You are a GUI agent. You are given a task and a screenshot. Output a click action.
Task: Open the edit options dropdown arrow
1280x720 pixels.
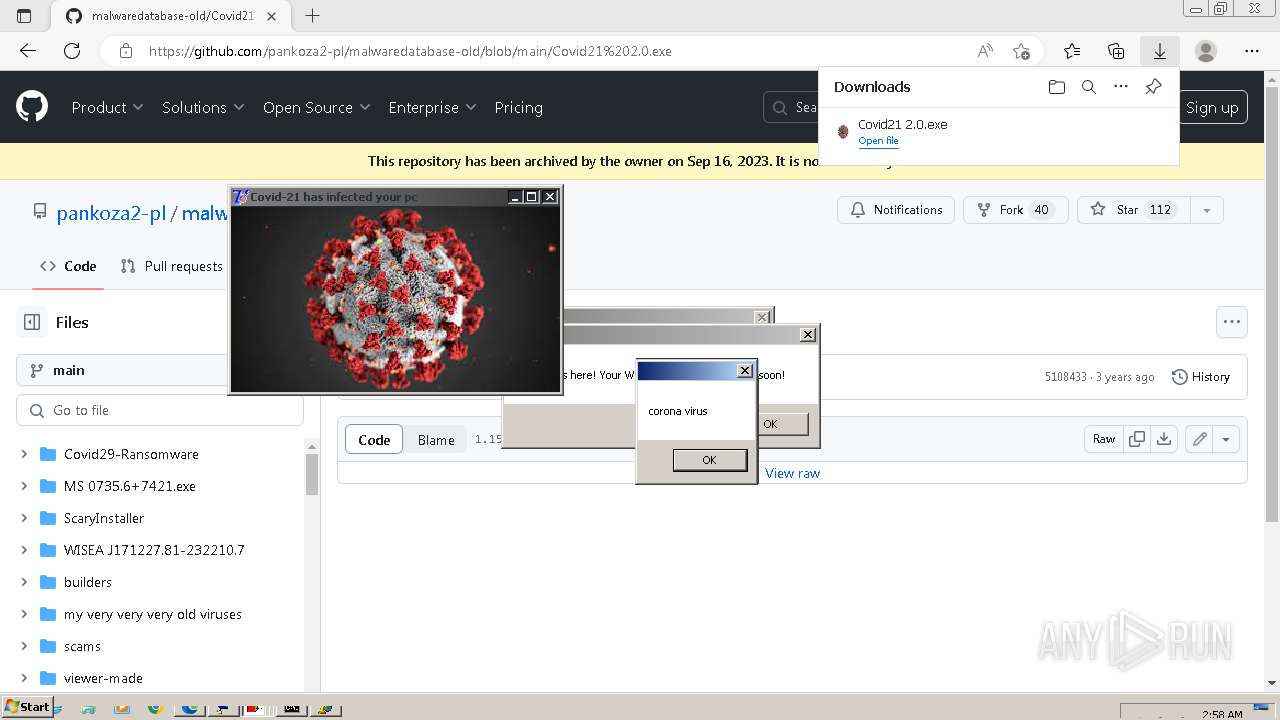[x=1226, y=439]
